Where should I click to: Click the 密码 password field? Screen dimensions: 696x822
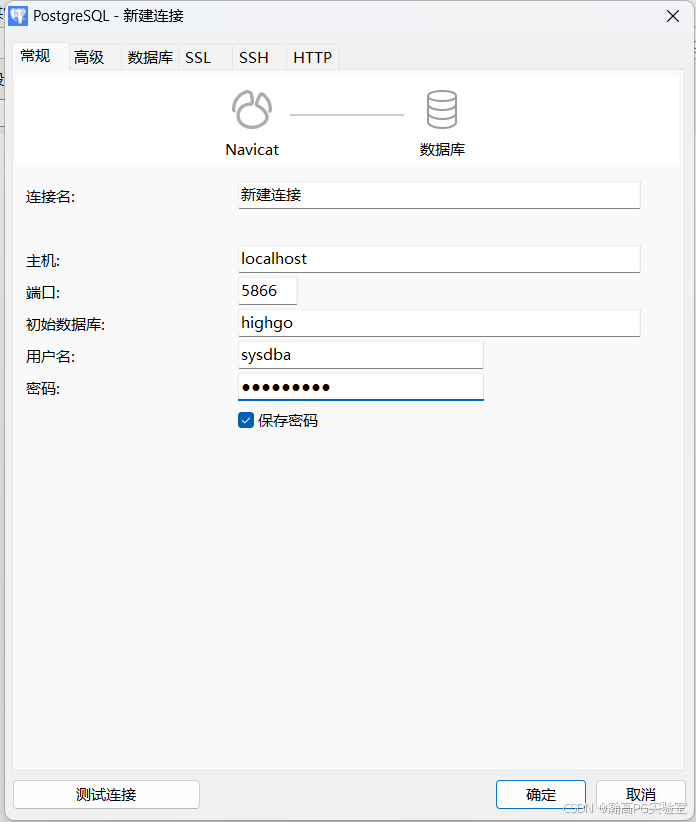[361, 387]
